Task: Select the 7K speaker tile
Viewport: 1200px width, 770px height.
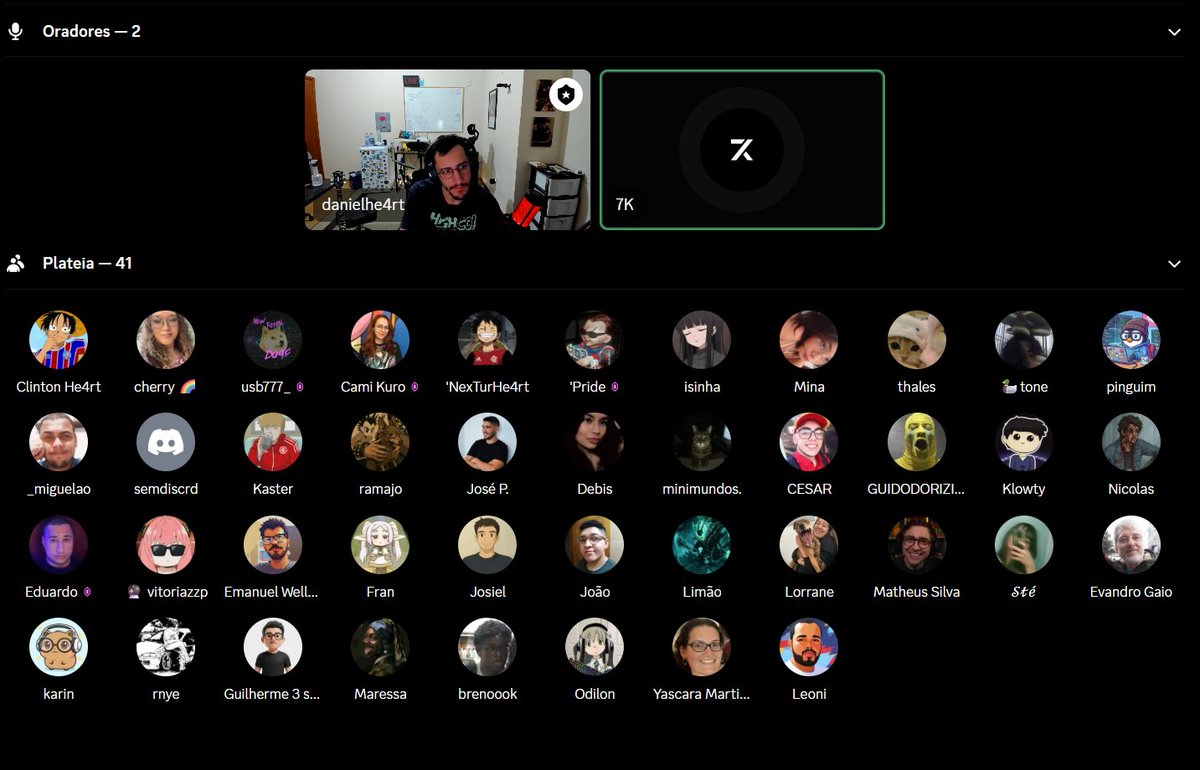Action: pyautogui.click(x=742, y=150)
